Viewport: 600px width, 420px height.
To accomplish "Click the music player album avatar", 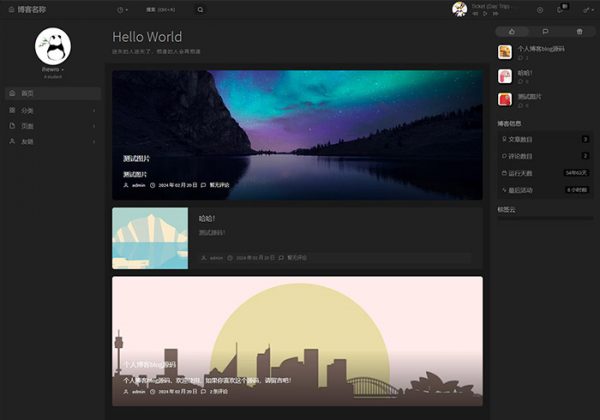I will pyautogui.click(x=459, y=9).
